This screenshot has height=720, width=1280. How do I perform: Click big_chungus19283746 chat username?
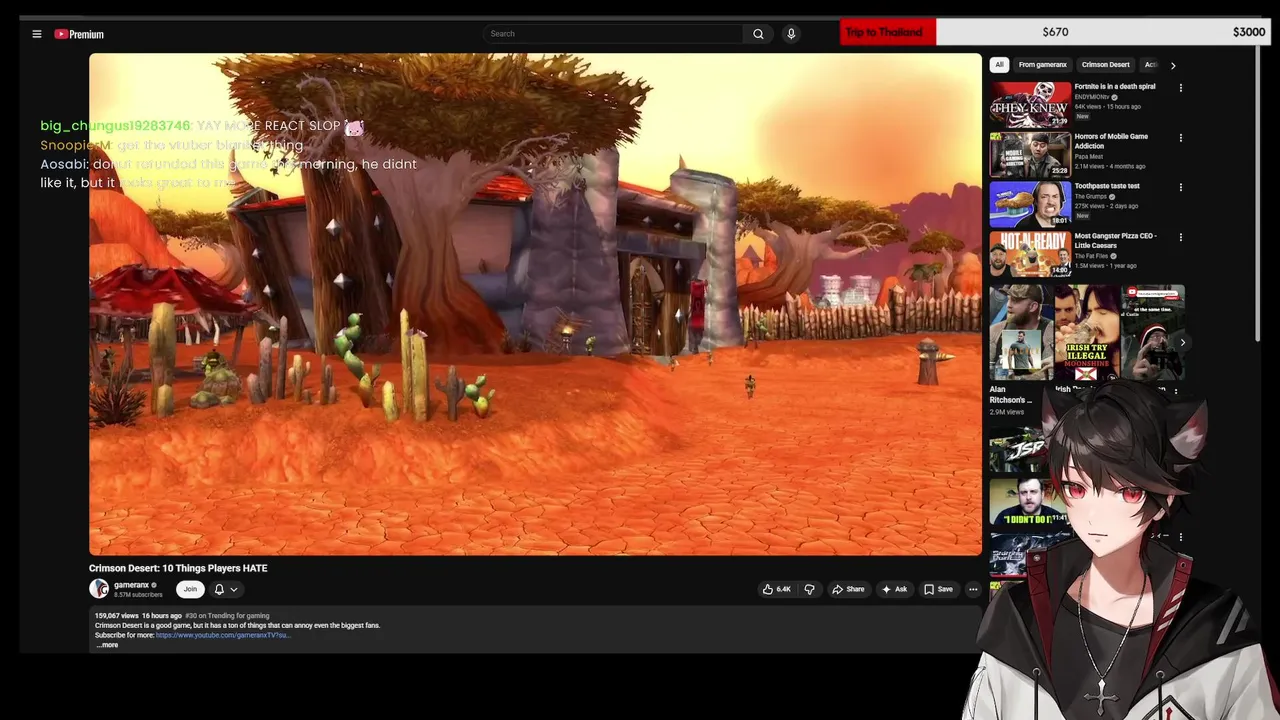(x=115, y=126)
